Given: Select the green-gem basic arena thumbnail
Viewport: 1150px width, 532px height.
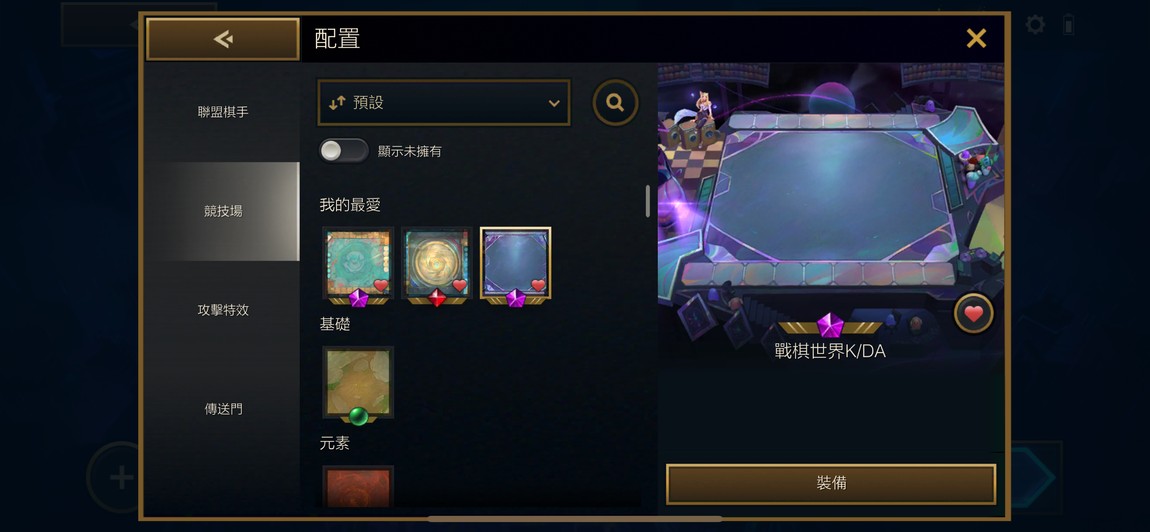Looking at the screenshot, I should pyautogui.click(x=358, y=383).
